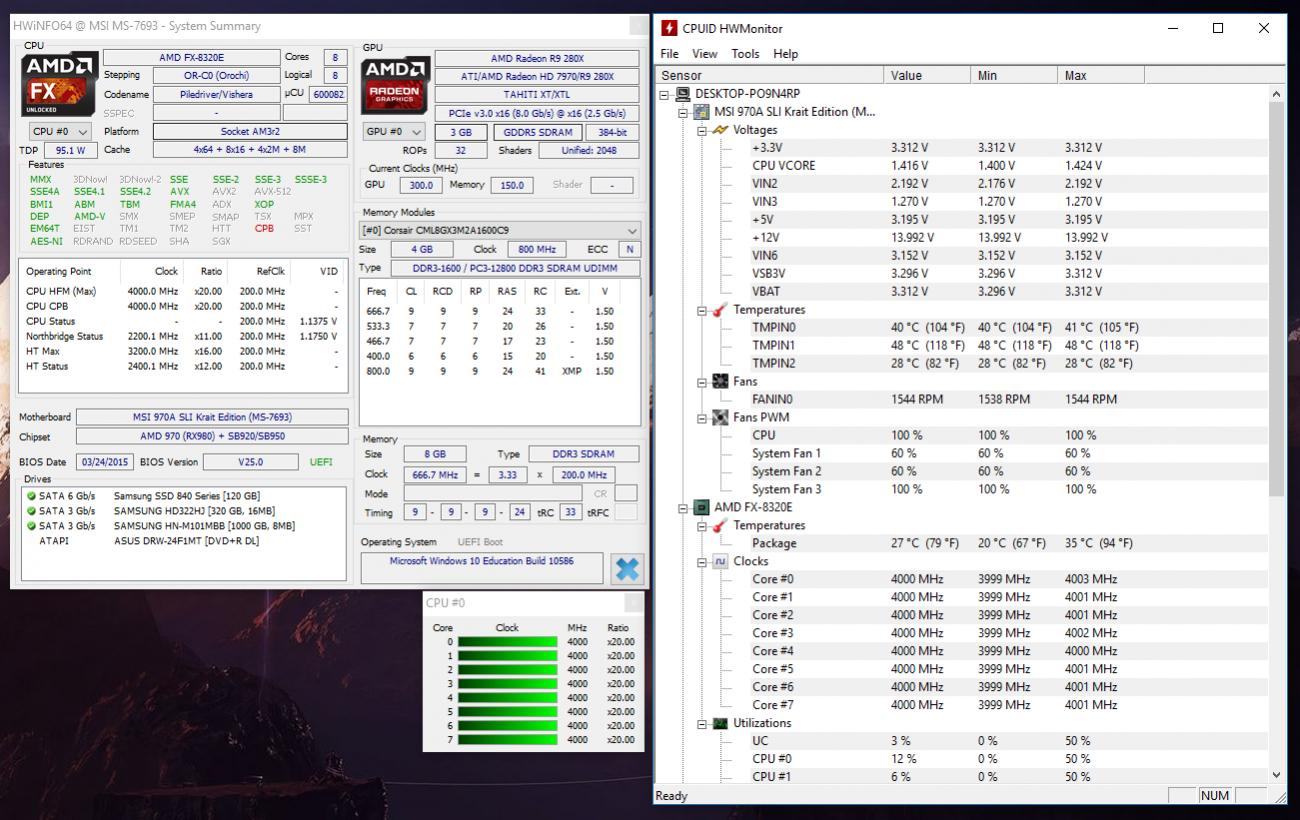Collapse the Utilizations section
1300x820 pixels.
(x=701, y=724)
